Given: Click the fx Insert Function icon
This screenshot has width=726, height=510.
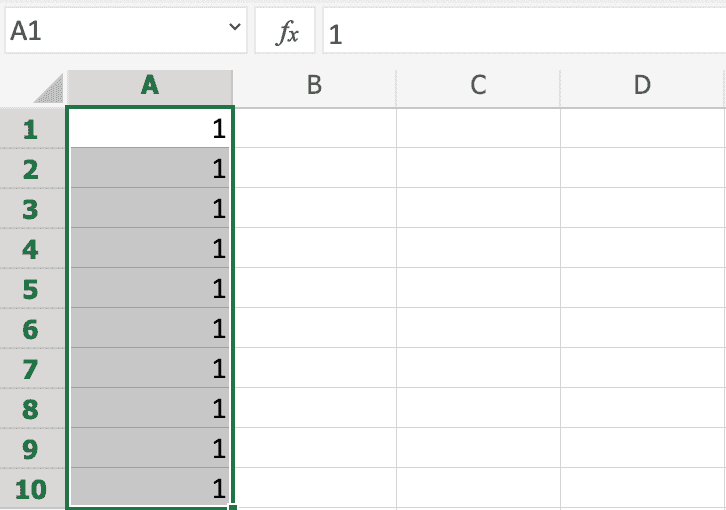Looking at the screenshot, I should [x=287, y=34].
